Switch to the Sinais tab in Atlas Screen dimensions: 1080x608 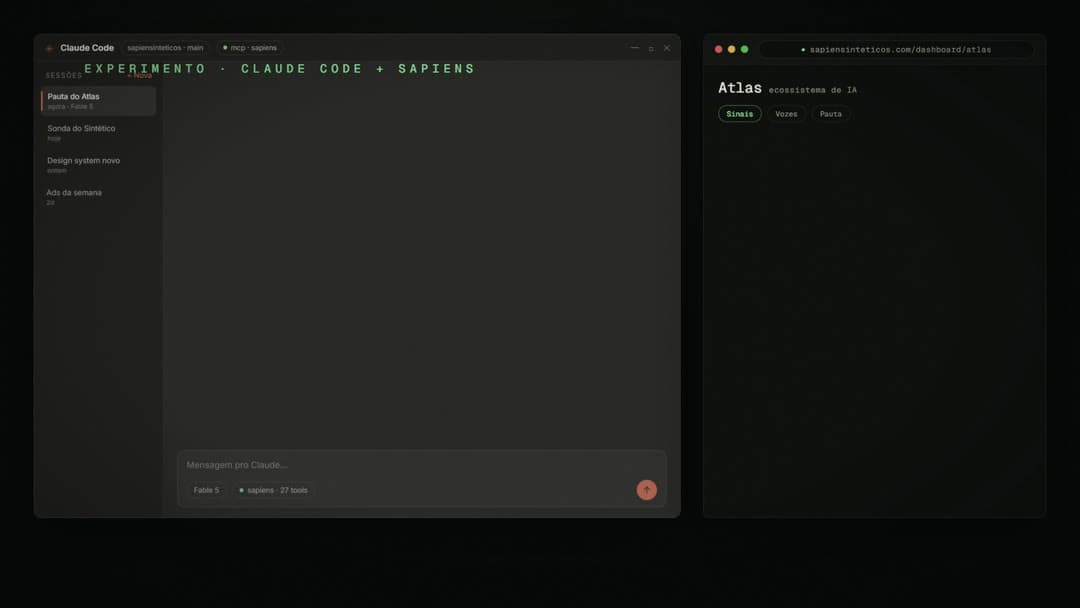(x=740, y=114)
